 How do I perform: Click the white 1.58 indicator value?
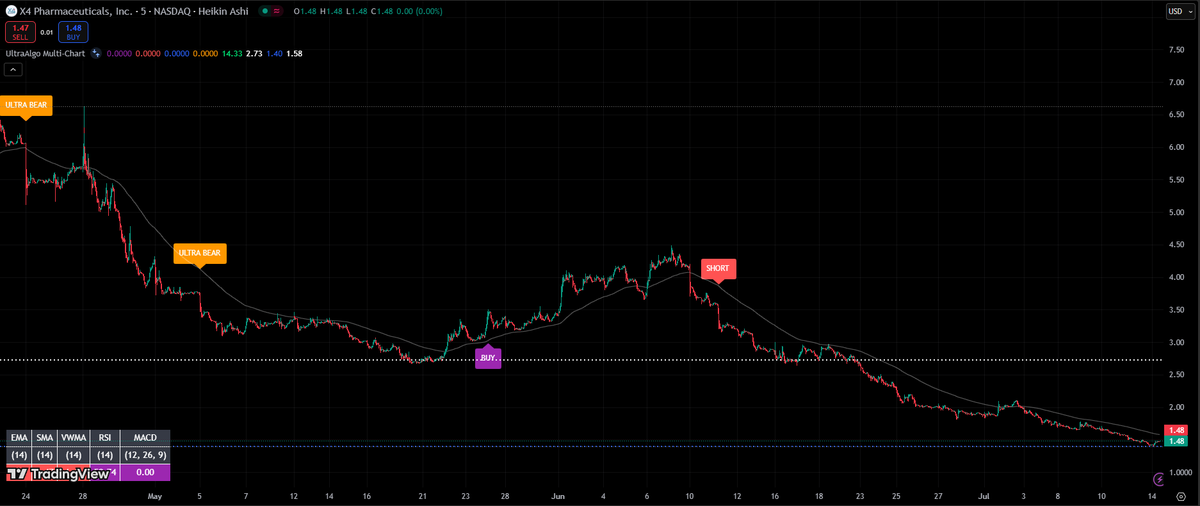pos(294,53)
